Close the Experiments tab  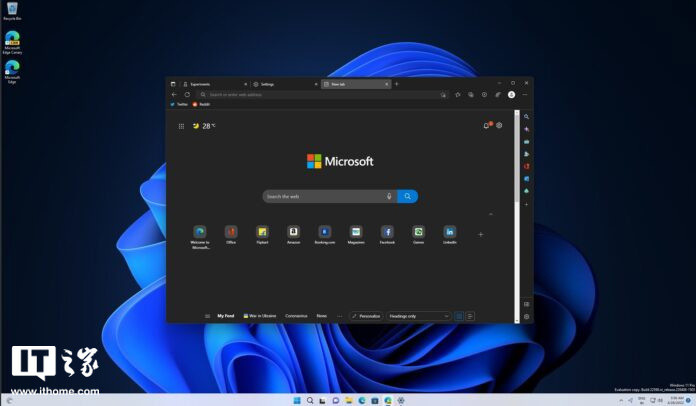pyautogui.click(x=245, y=84)
